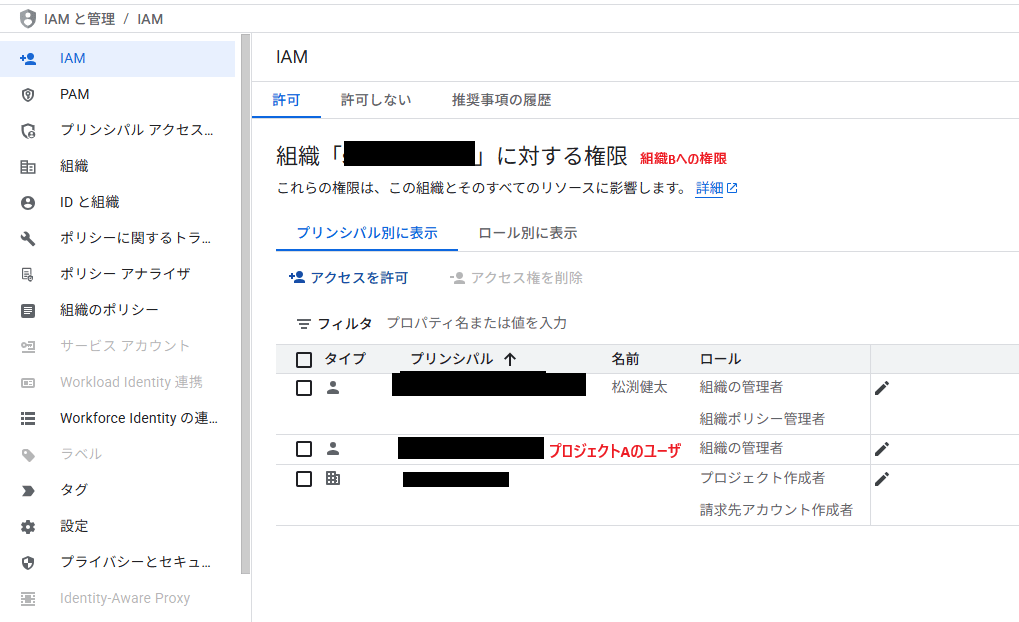Click the Identity-Aware Proxy icon

pyautogui.click(x=28, y=599)
